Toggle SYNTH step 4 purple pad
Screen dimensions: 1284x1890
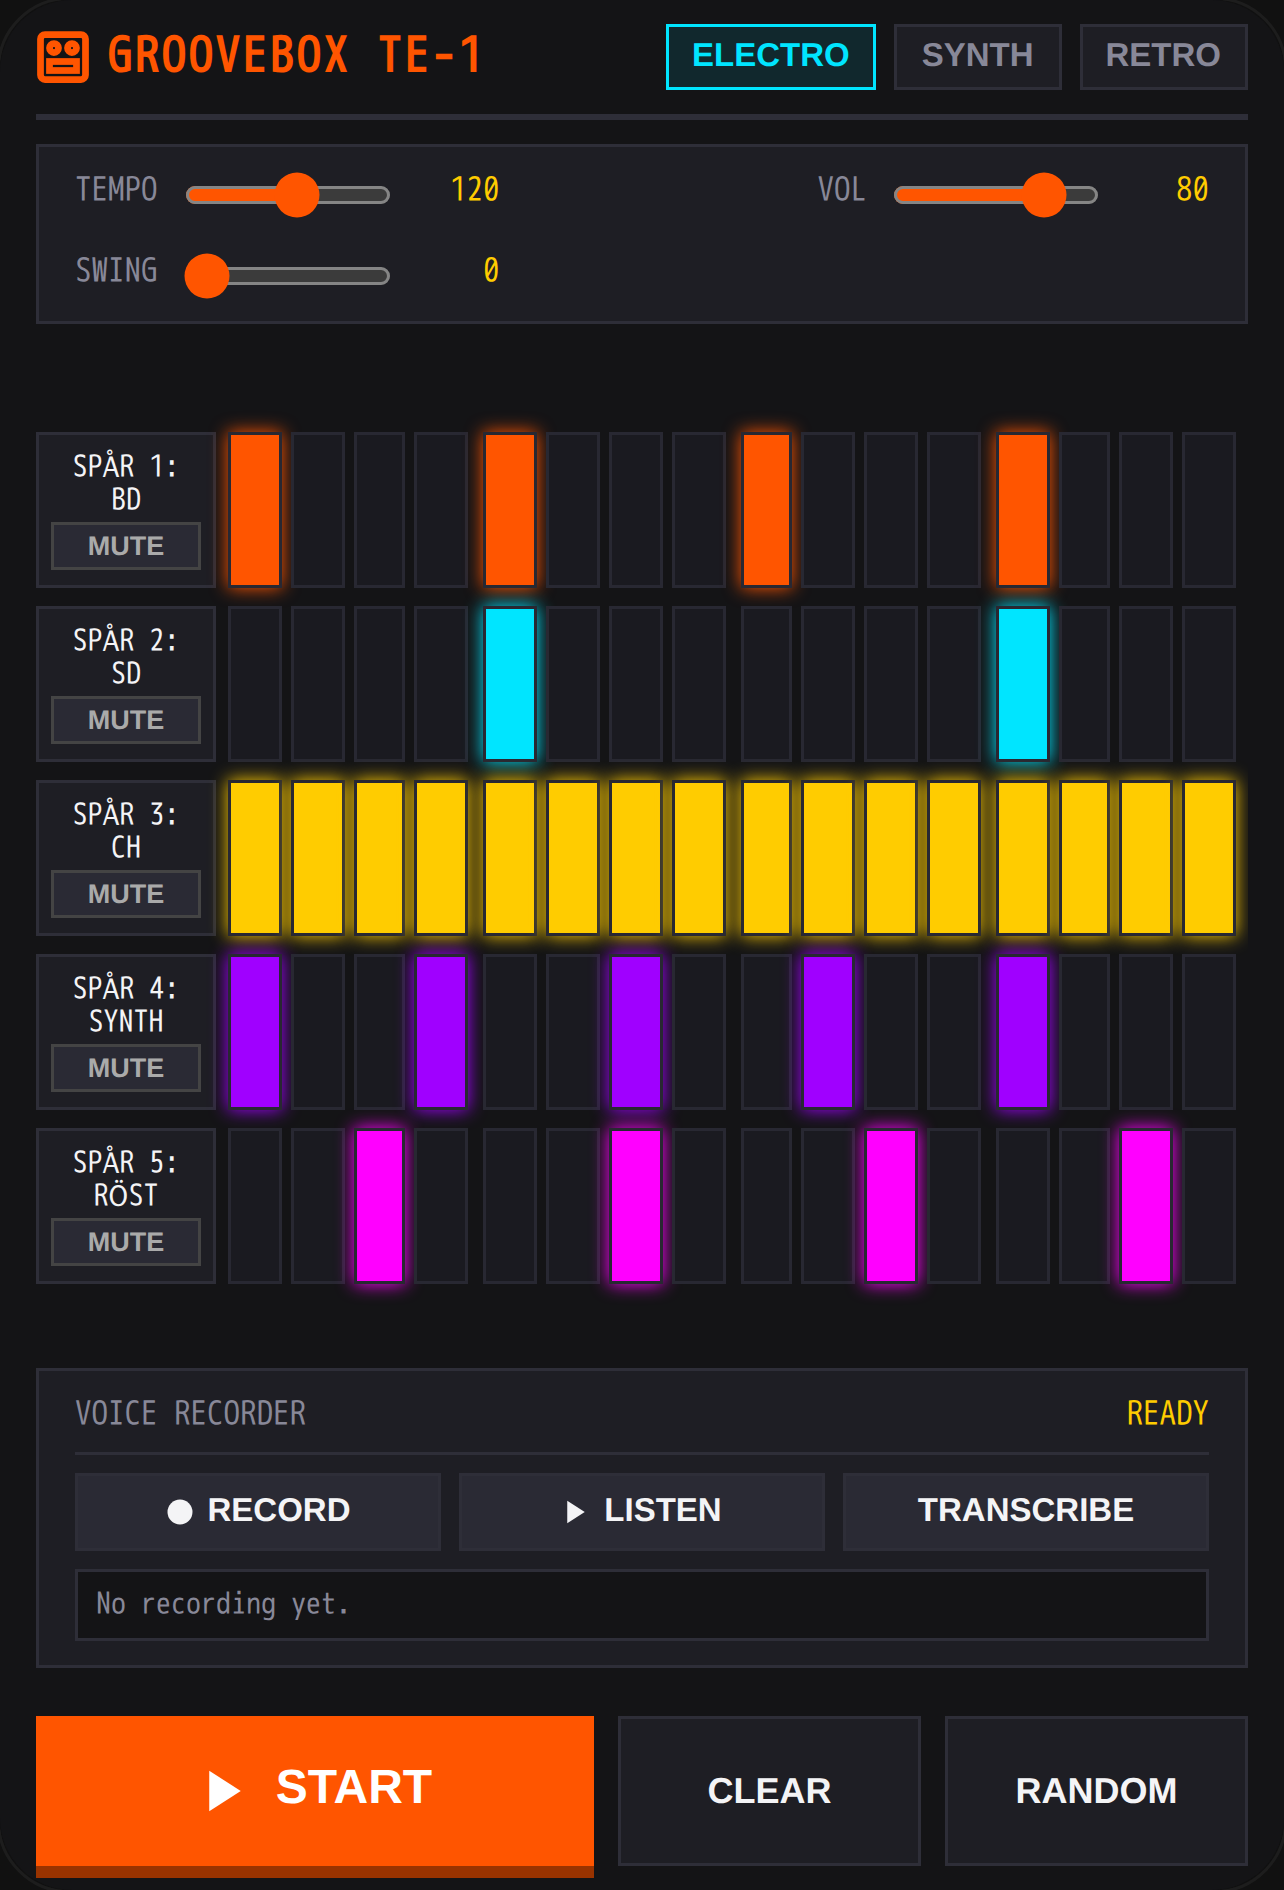tap(441, 1032)
